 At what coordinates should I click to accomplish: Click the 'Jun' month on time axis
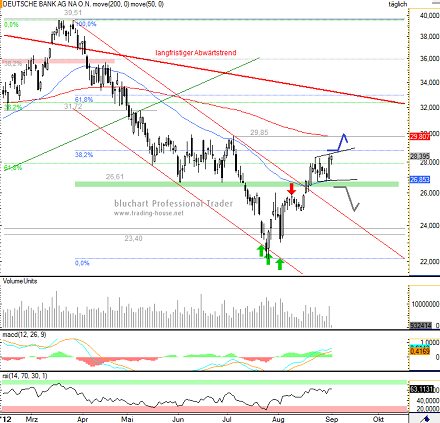pos(178,419)
